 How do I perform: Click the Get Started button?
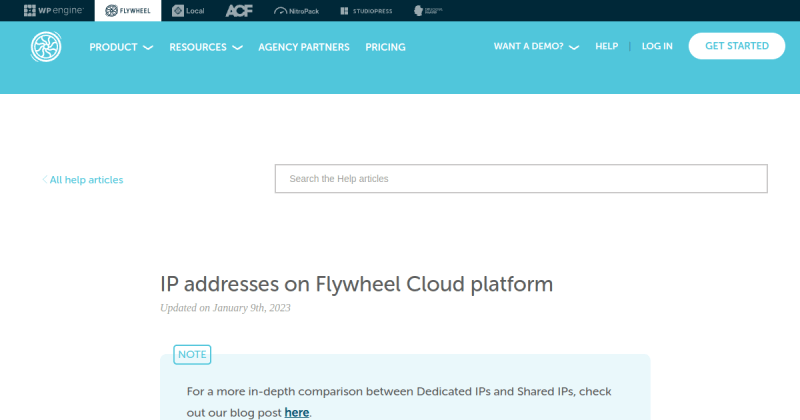tap(737, 46)
